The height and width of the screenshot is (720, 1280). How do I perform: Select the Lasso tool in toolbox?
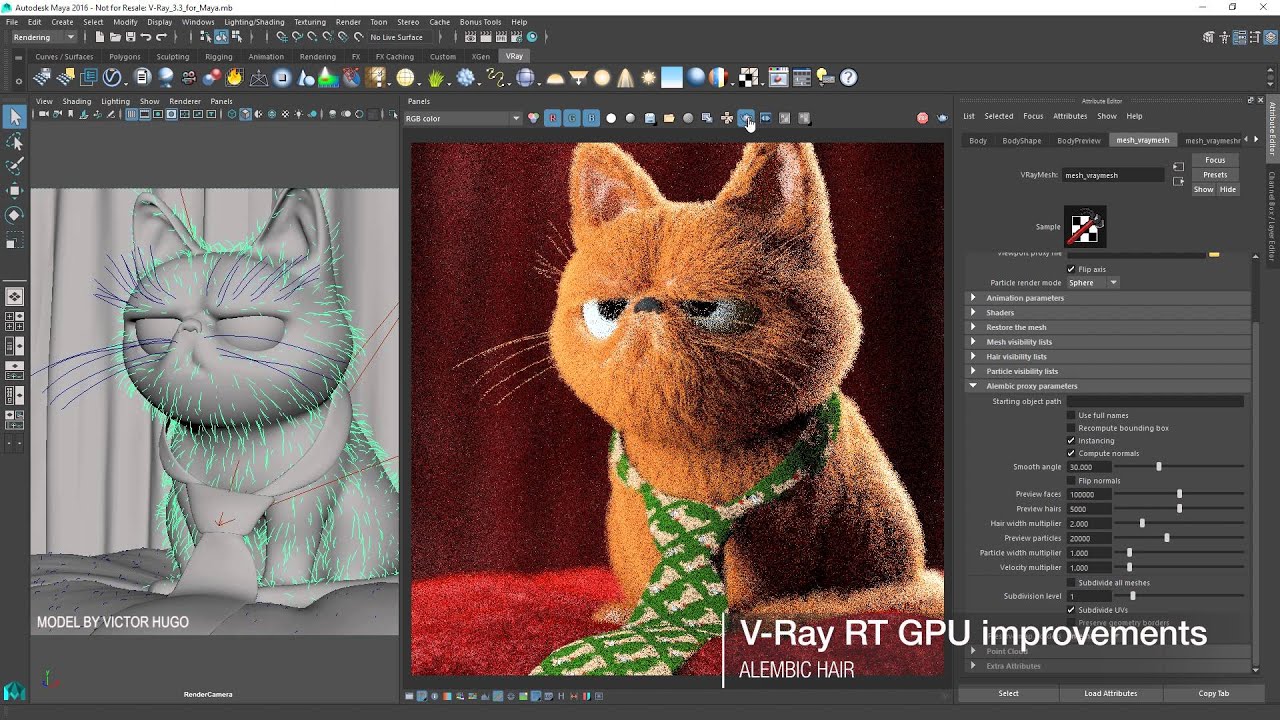pyautogui.click(x=14, y=142)
